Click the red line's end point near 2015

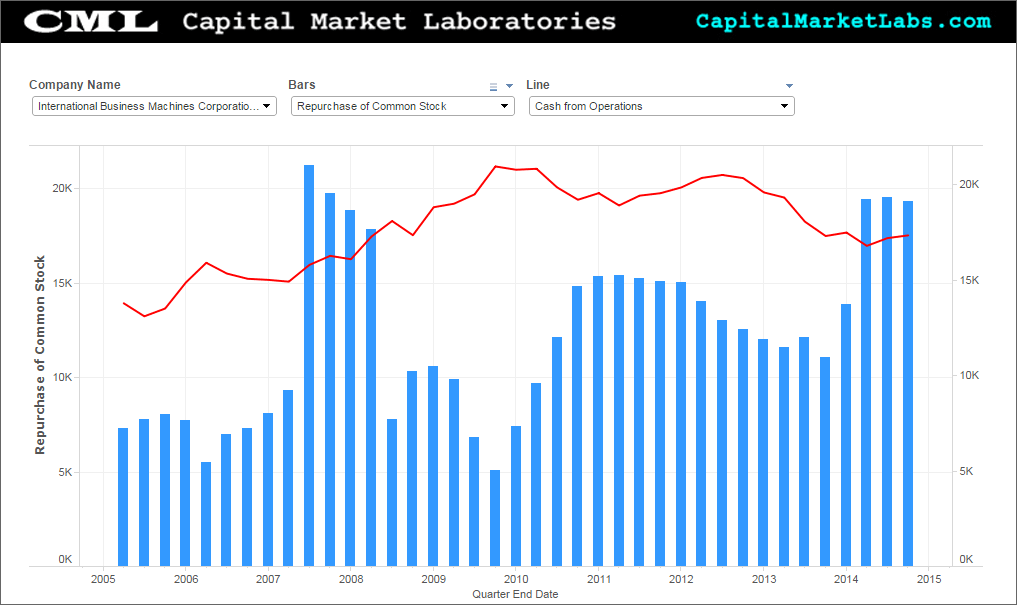tap(908, 236)
